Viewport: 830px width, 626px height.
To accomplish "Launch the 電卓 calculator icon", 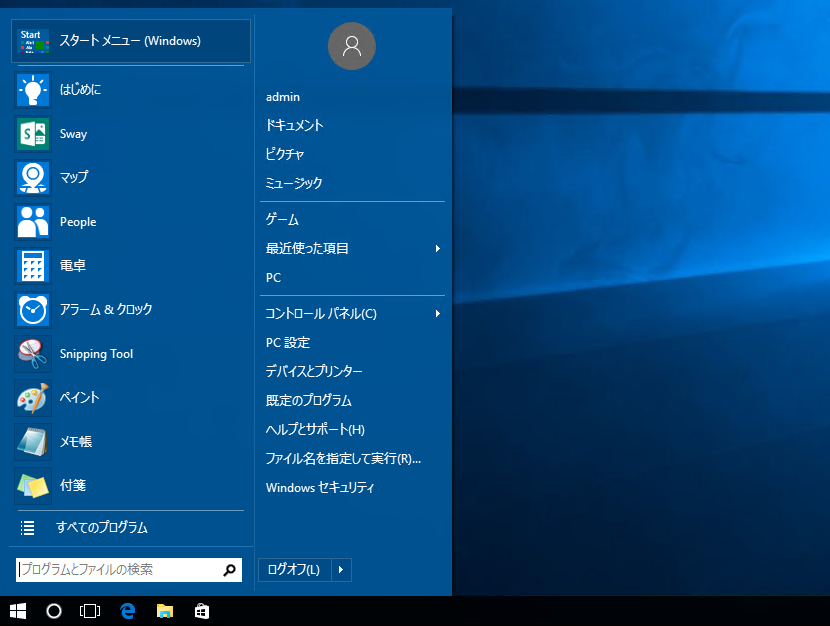I will coord(33,266).
